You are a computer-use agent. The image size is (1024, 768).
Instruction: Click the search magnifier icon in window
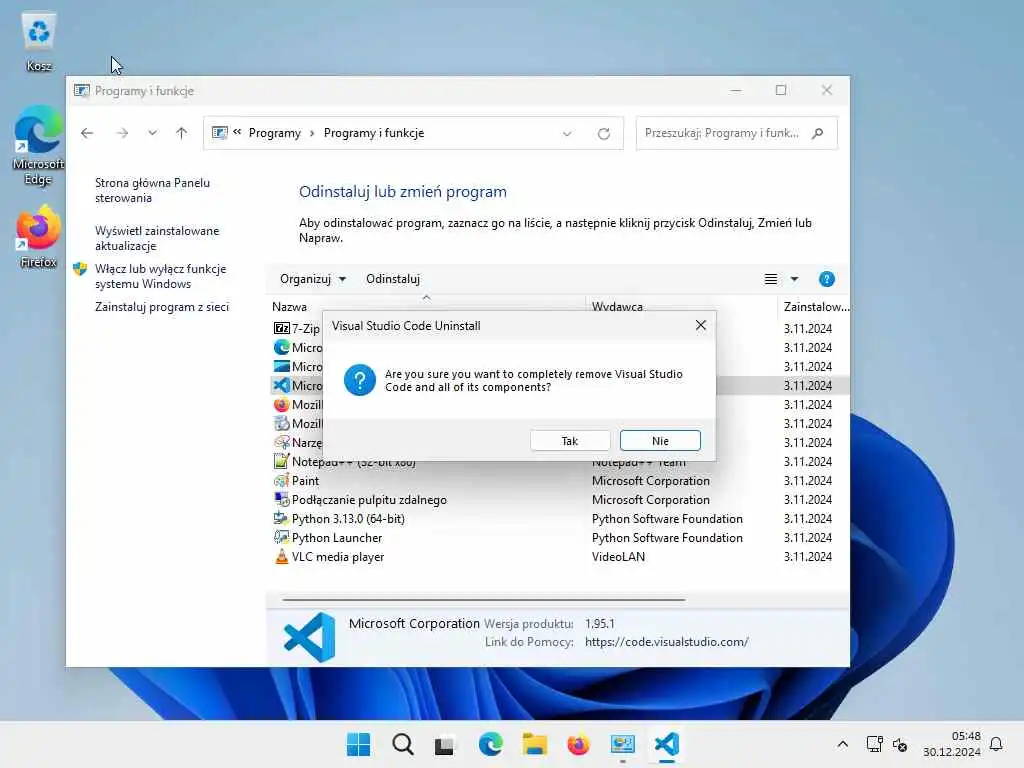[x=818, y=133]
